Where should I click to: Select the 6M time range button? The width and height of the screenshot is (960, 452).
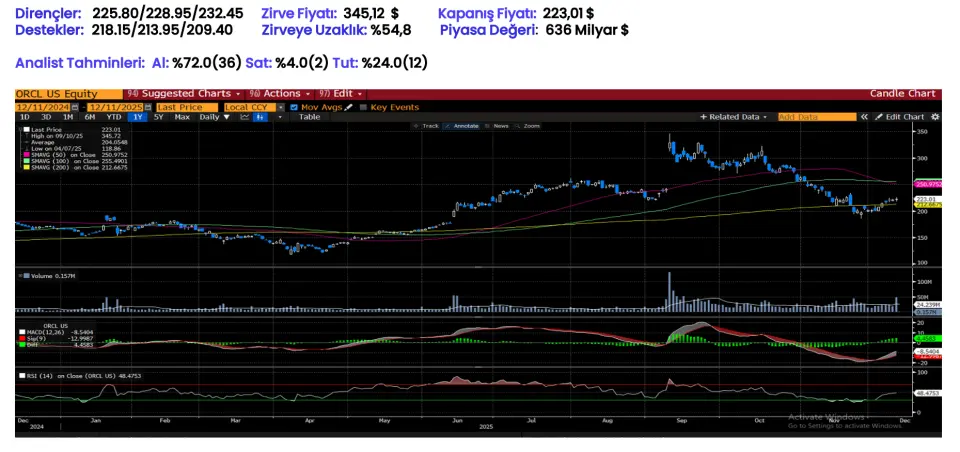click(x=89, y=117)
